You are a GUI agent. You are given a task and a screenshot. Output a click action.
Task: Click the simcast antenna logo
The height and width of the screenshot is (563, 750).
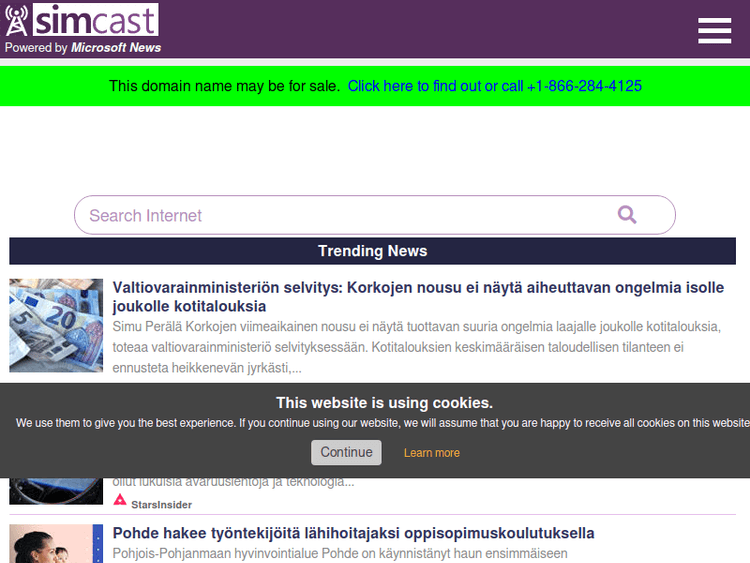(17, 20)
